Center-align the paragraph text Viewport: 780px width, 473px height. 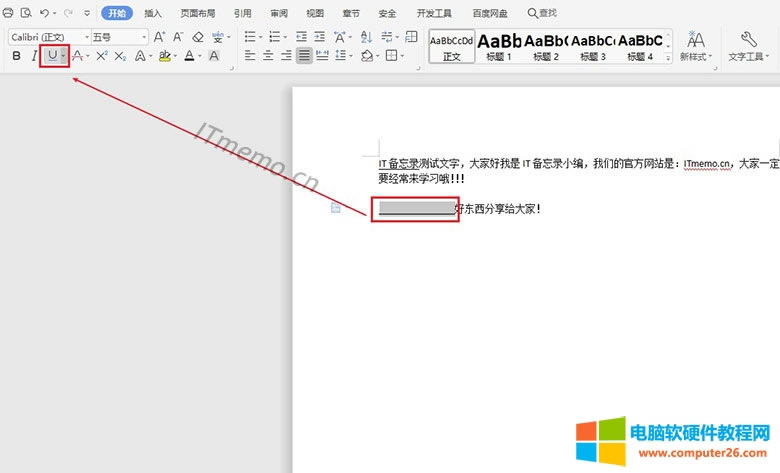[267, 56]
